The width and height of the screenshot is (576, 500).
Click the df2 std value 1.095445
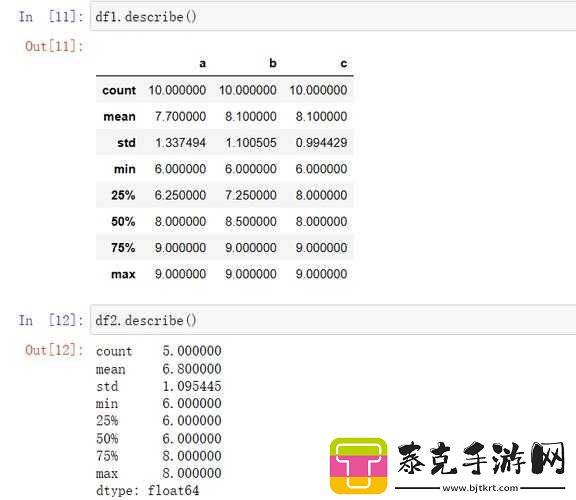192,386
